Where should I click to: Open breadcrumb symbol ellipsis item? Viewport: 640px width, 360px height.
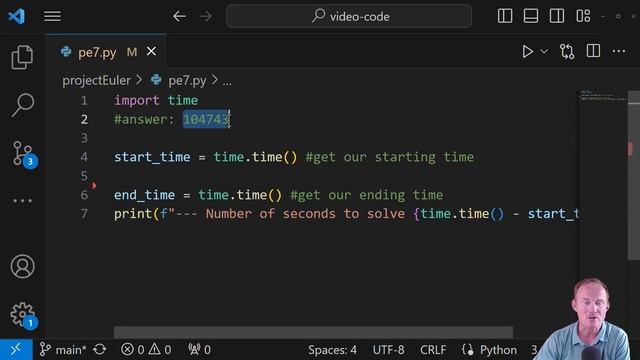pyautogui.click(x=227, y=82)
